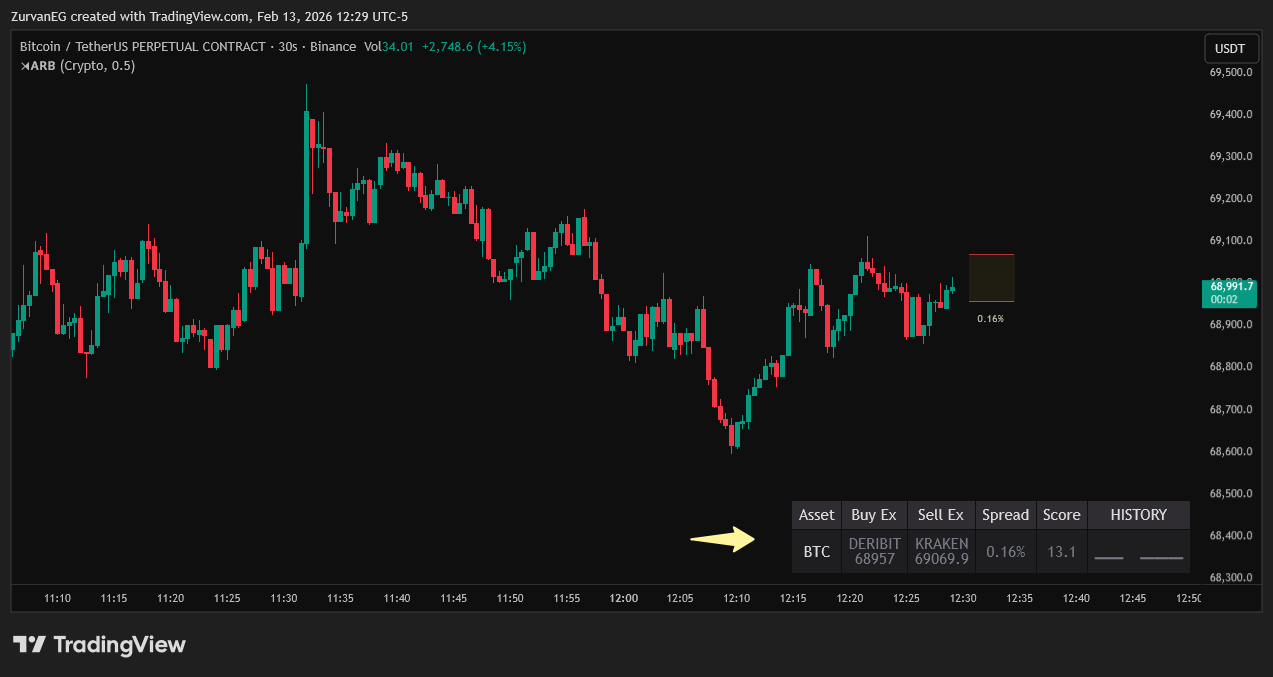Screen dimensions: 1273x677
Task: Click the 11:30 time axis label
Action: tap(283, 598)
